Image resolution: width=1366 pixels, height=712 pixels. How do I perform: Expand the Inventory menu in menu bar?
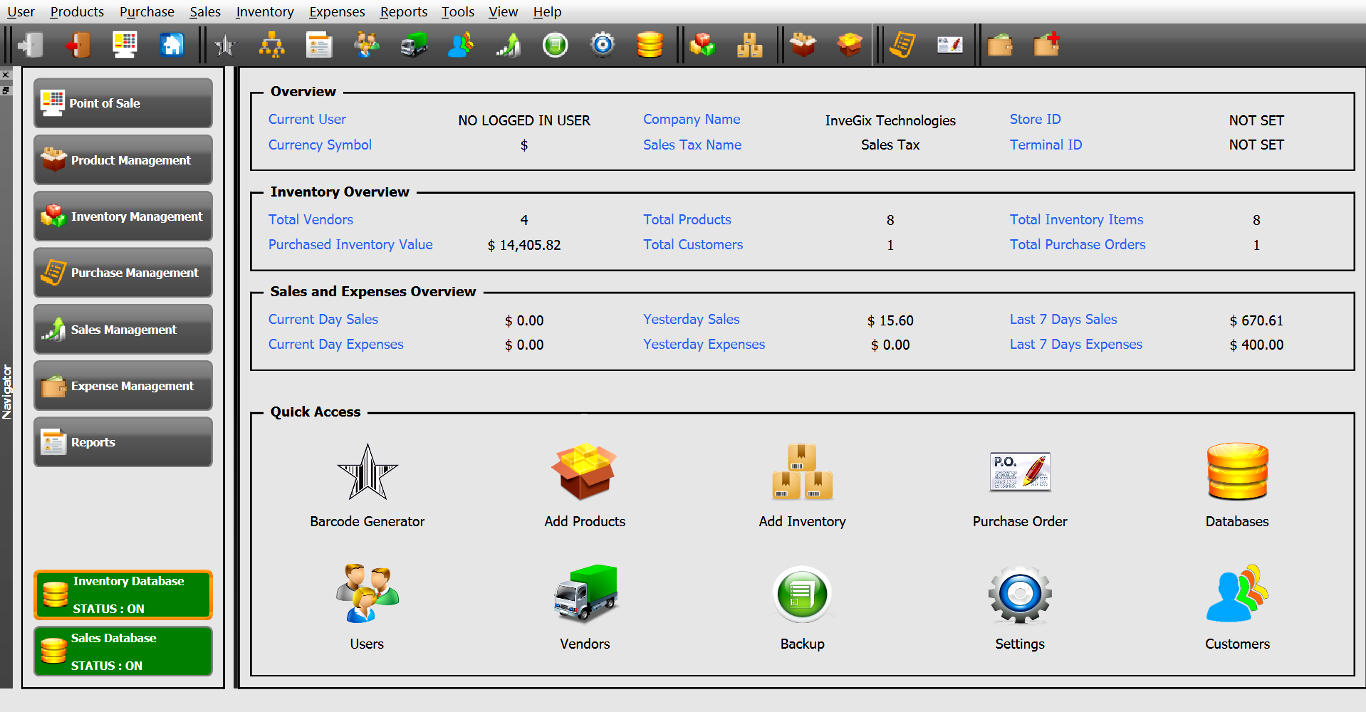pos(265,12)
